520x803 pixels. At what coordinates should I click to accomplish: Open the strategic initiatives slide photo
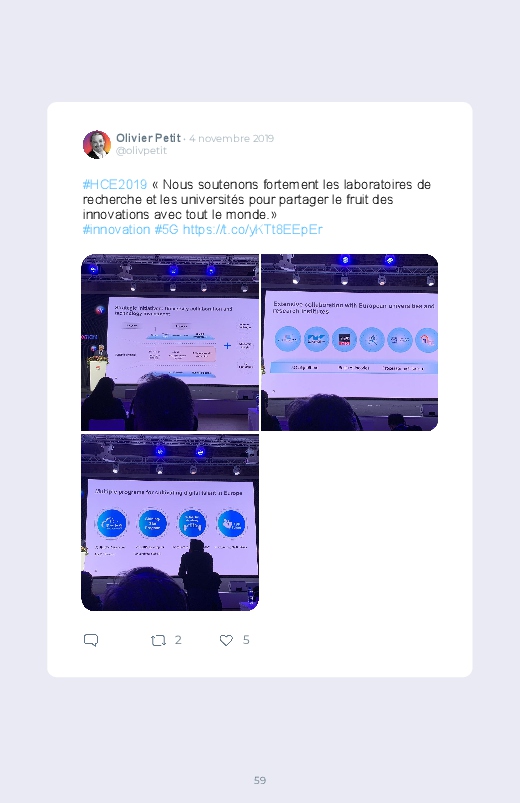pyautogui.click(x=170, y=342)
